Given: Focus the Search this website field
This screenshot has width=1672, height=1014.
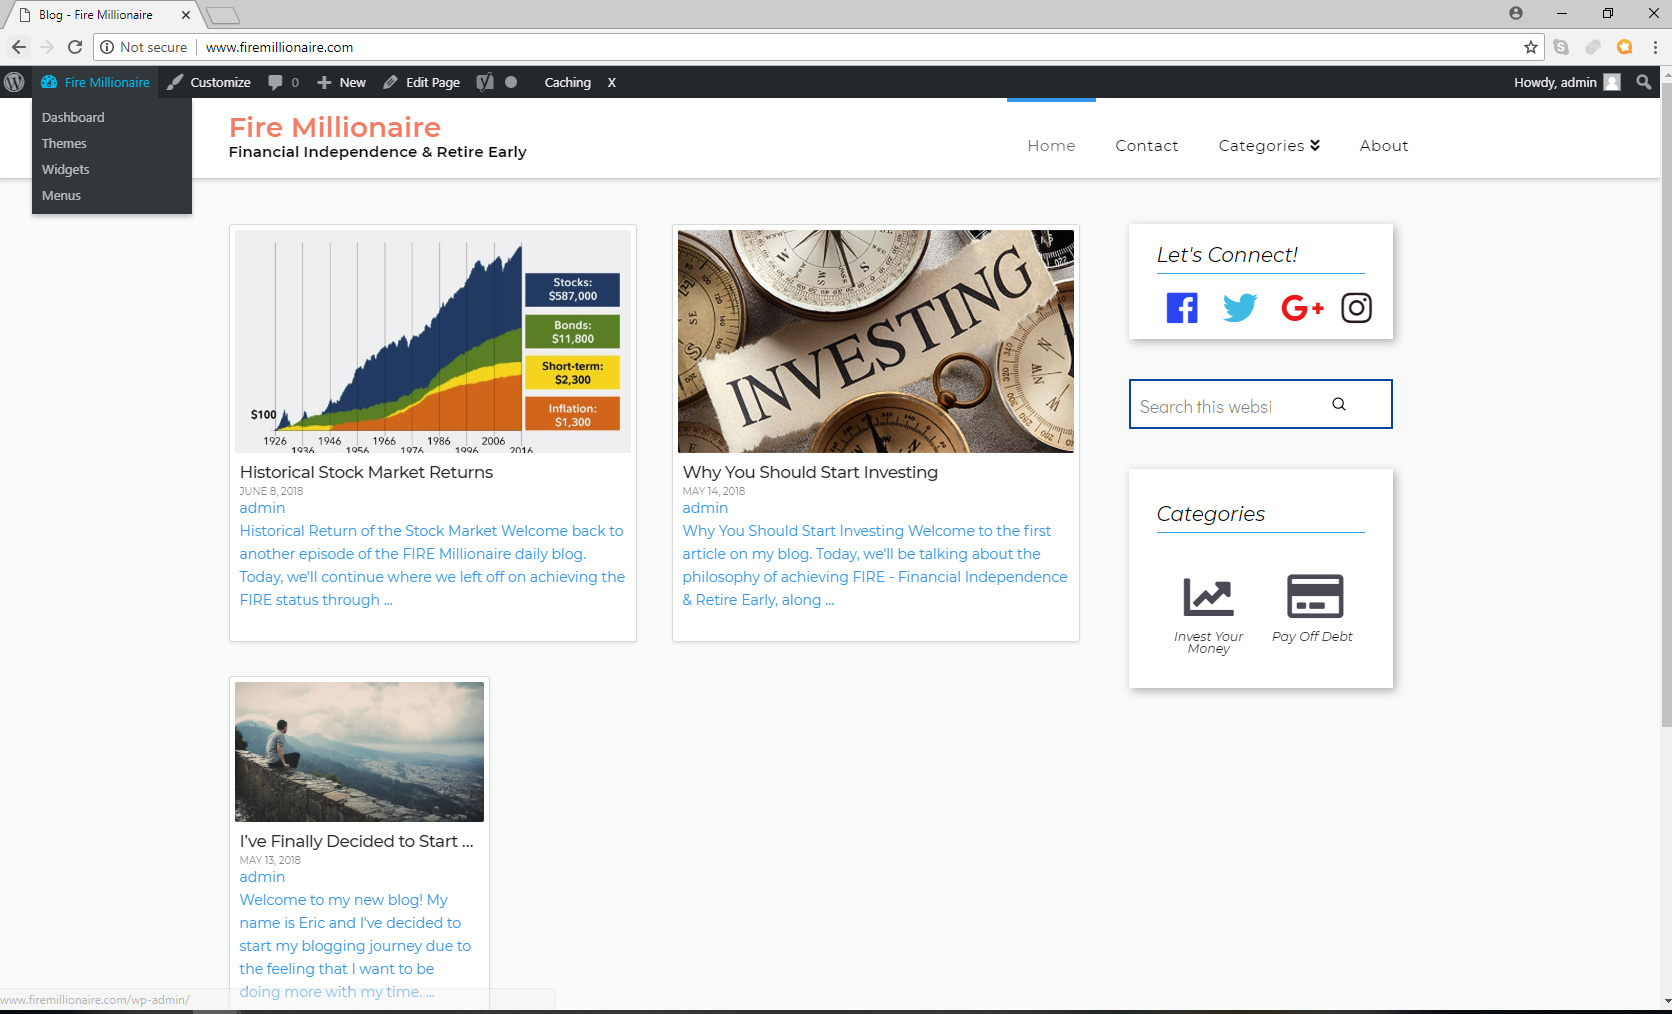Looking at the screenshot, I should [x=1228, y=404].
